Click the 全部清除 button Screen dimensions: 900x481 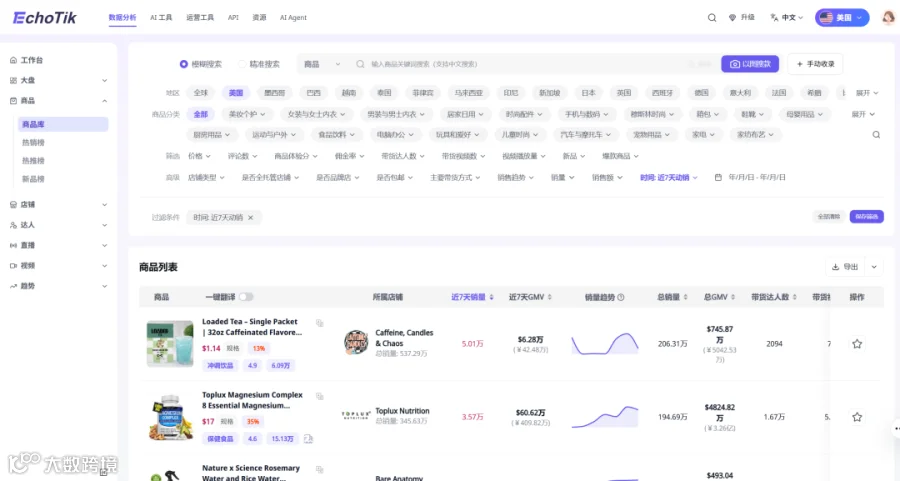click(828, 217)
